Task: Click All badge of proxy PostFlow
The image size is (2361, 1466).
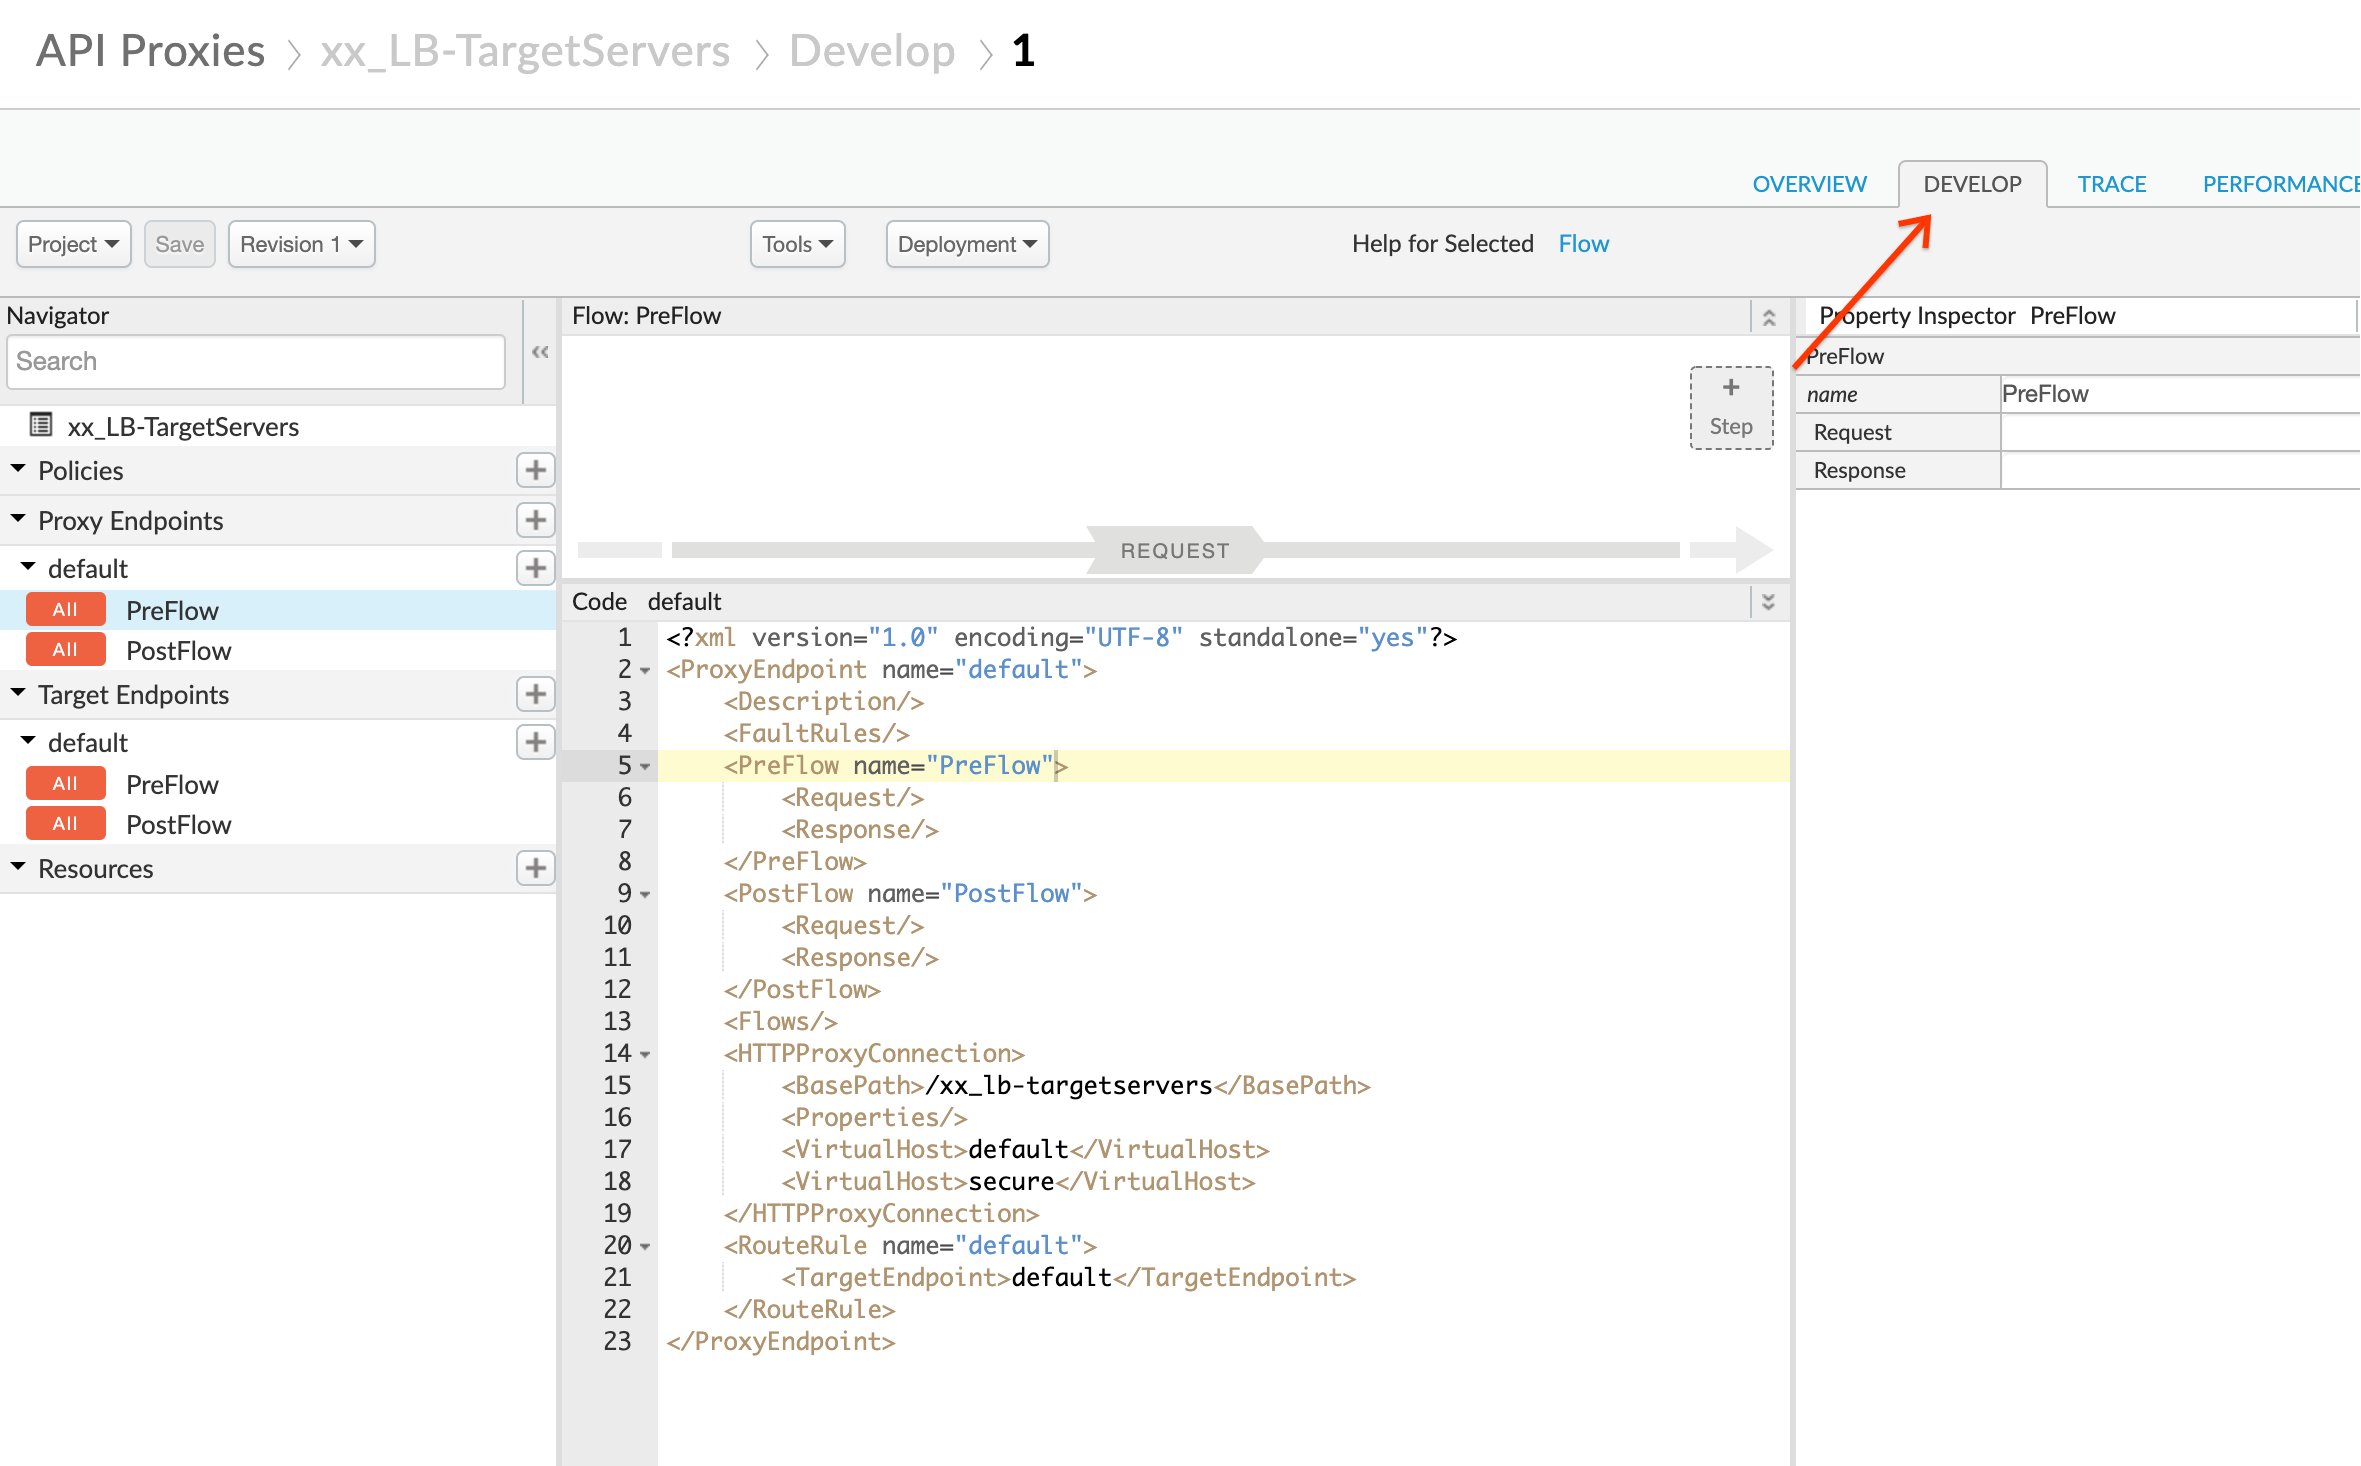Action: (65, 649)
